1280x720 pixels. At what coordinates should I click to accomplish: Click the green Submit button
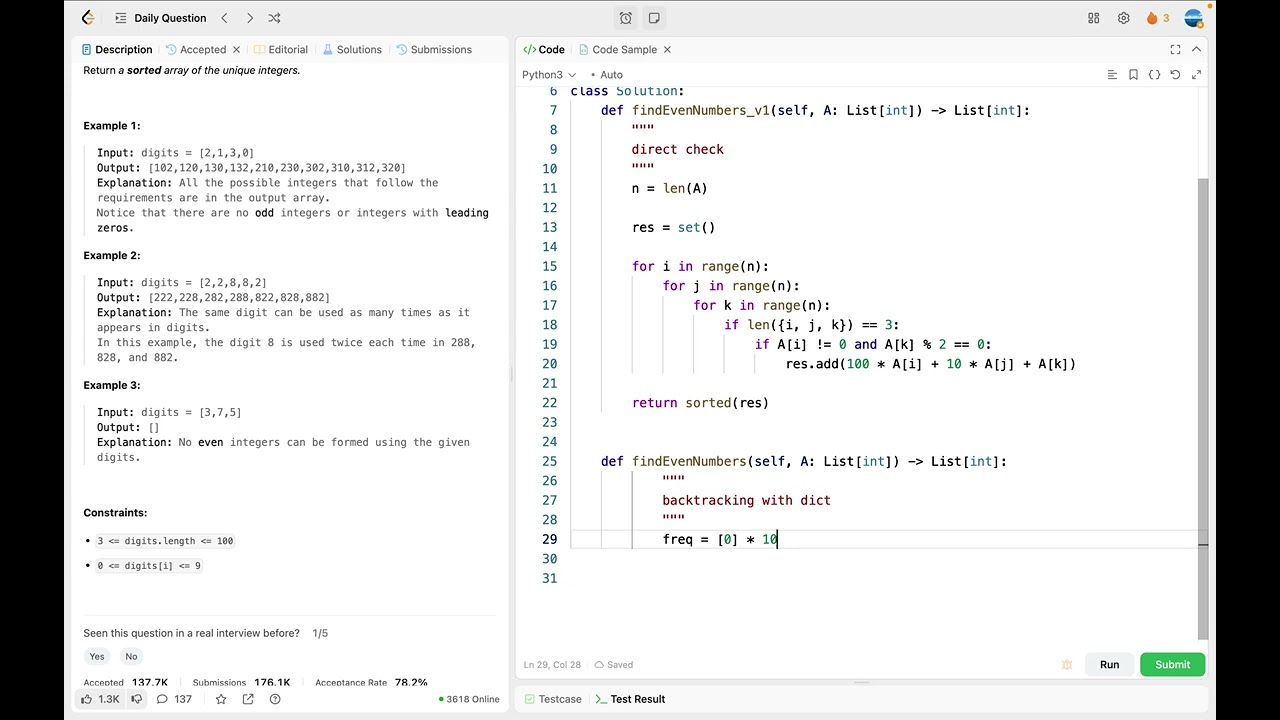pos(1172,665)
